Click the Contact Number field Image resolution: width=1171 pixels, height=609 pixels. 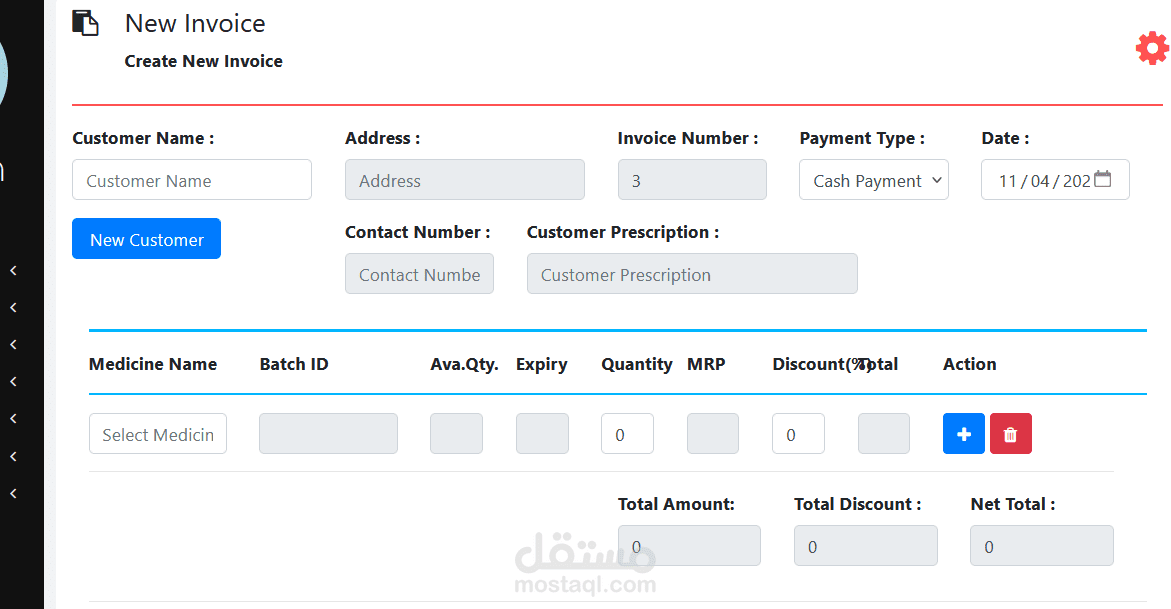[x=419, y=273]
